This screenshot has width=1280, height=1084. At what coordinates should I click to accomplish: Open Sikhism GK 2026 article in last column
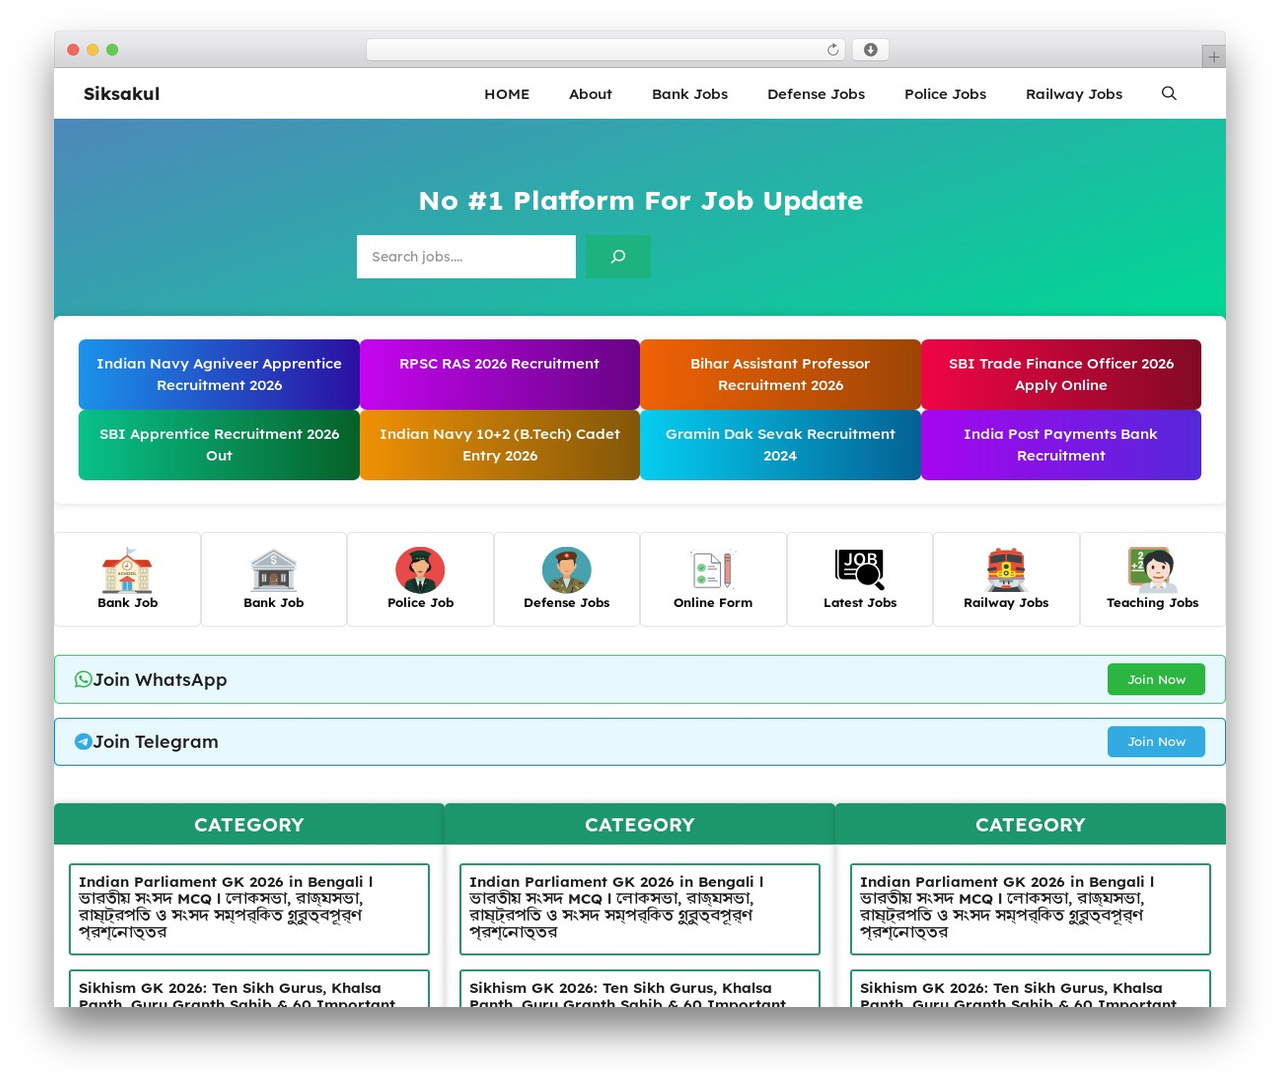tap(1030, 989)
